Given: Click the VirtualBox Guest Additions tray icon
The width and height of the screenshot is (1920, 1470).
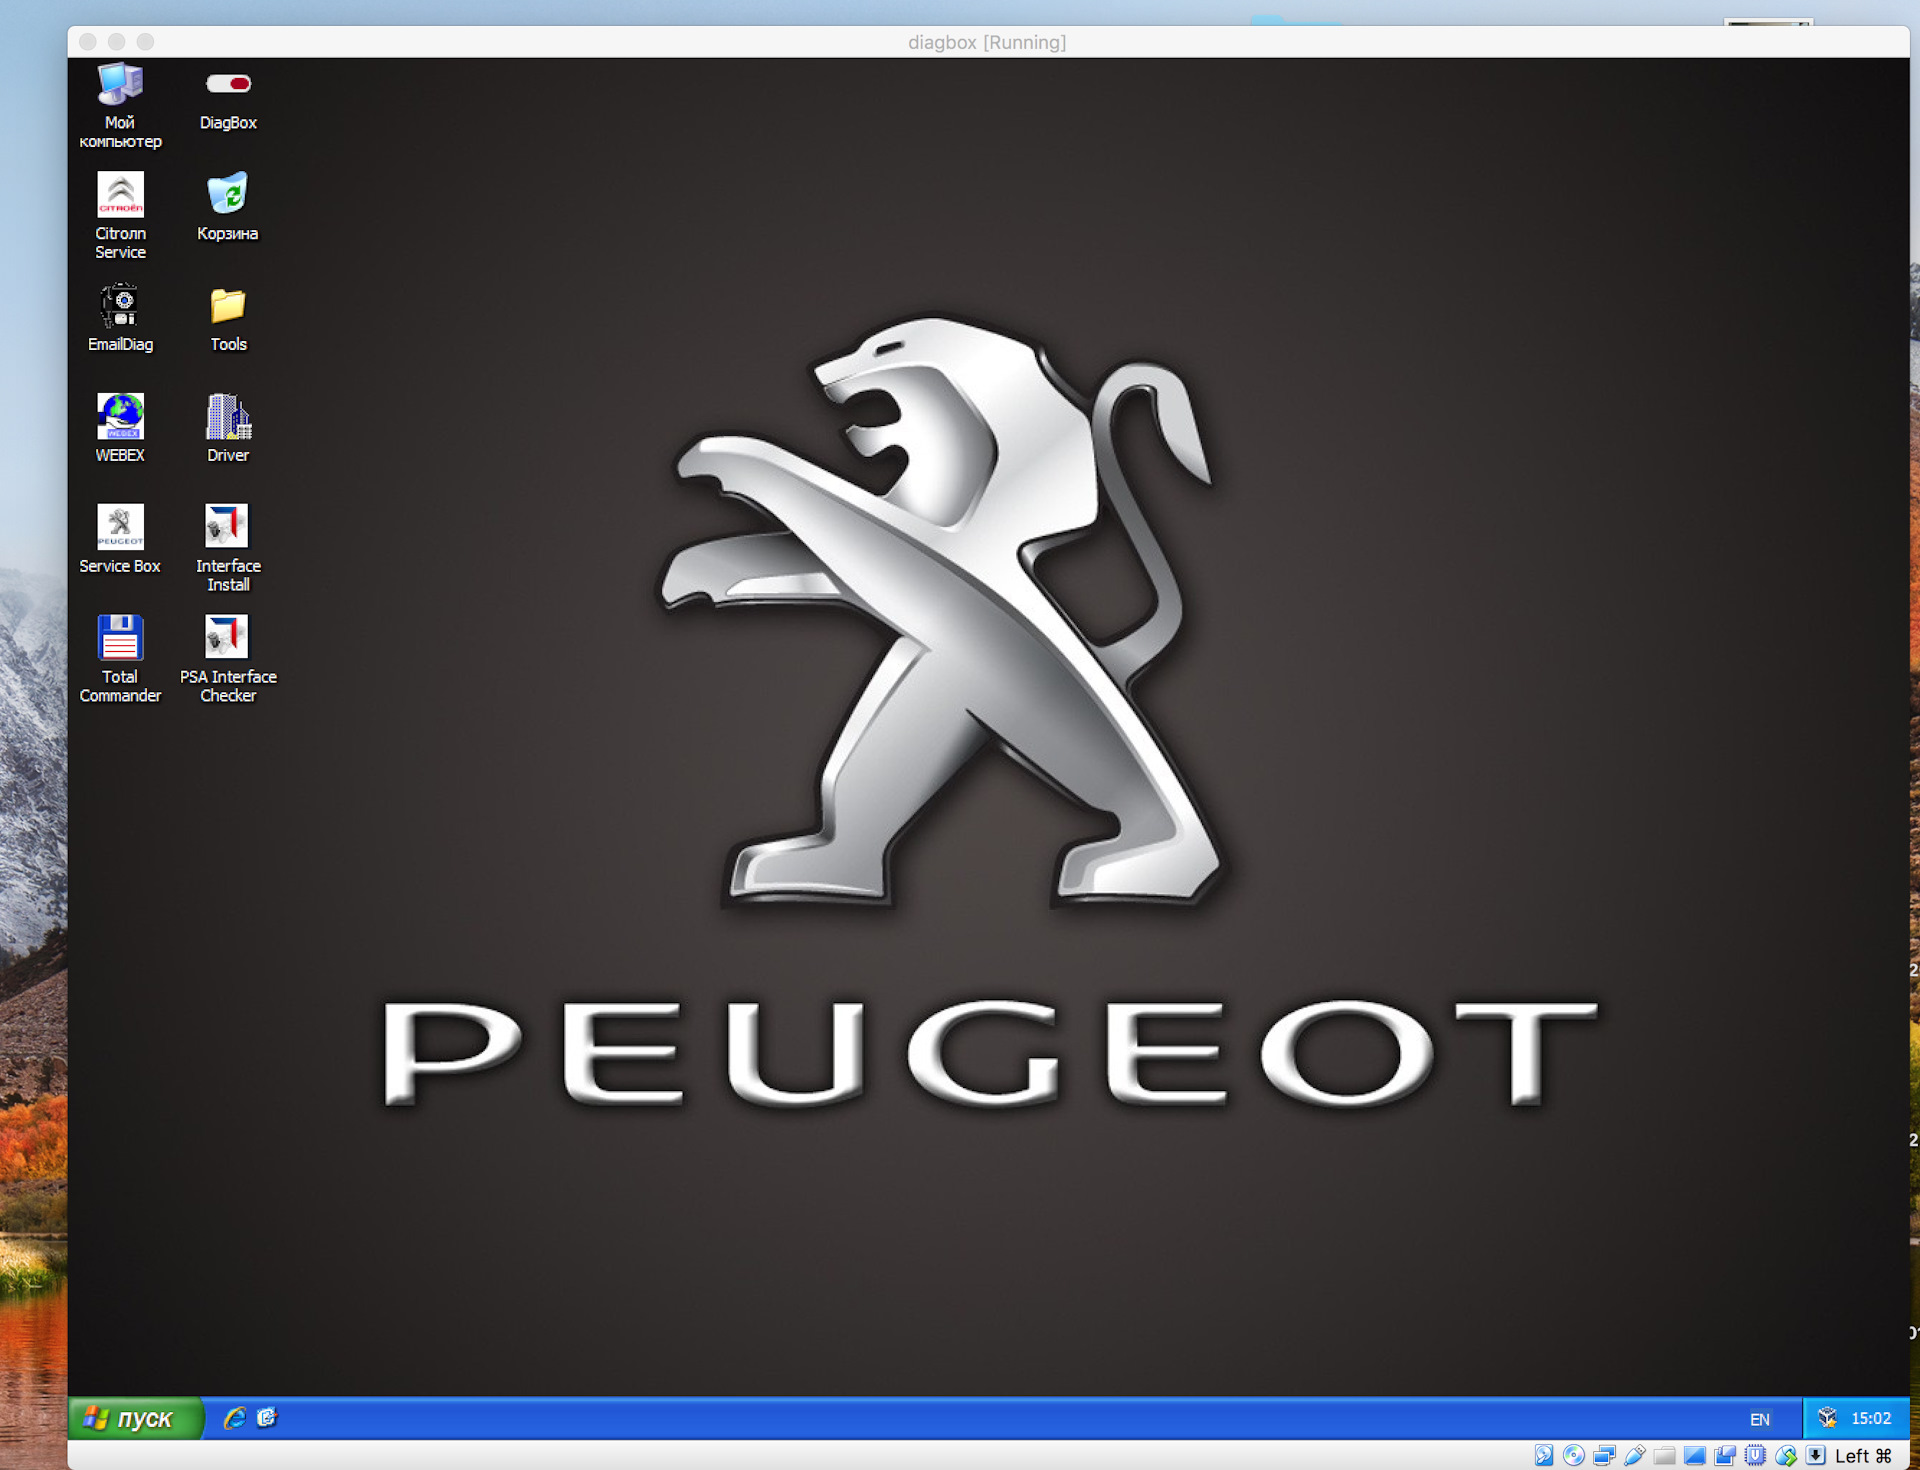Looking at the screenshot, I should [x=1827, y=1418].
